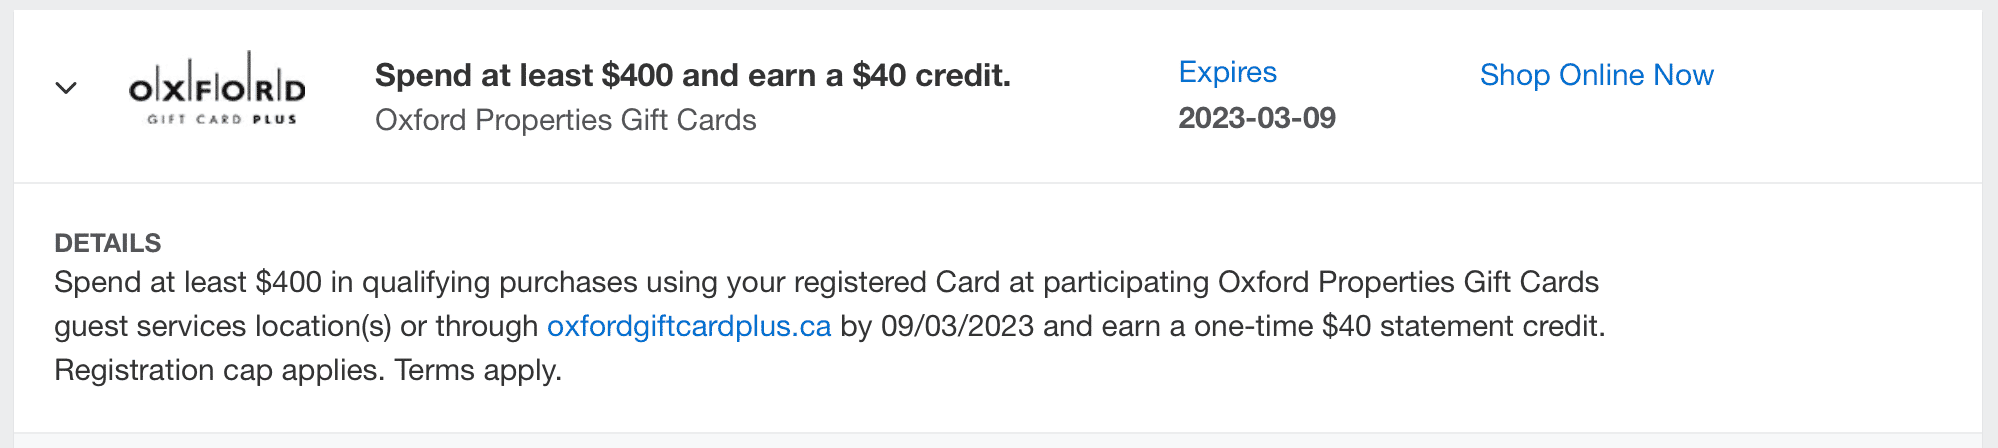Screen dimensions: 1998x448
Task: Open the Shop Online Now link
Action: pos(1596,75)
